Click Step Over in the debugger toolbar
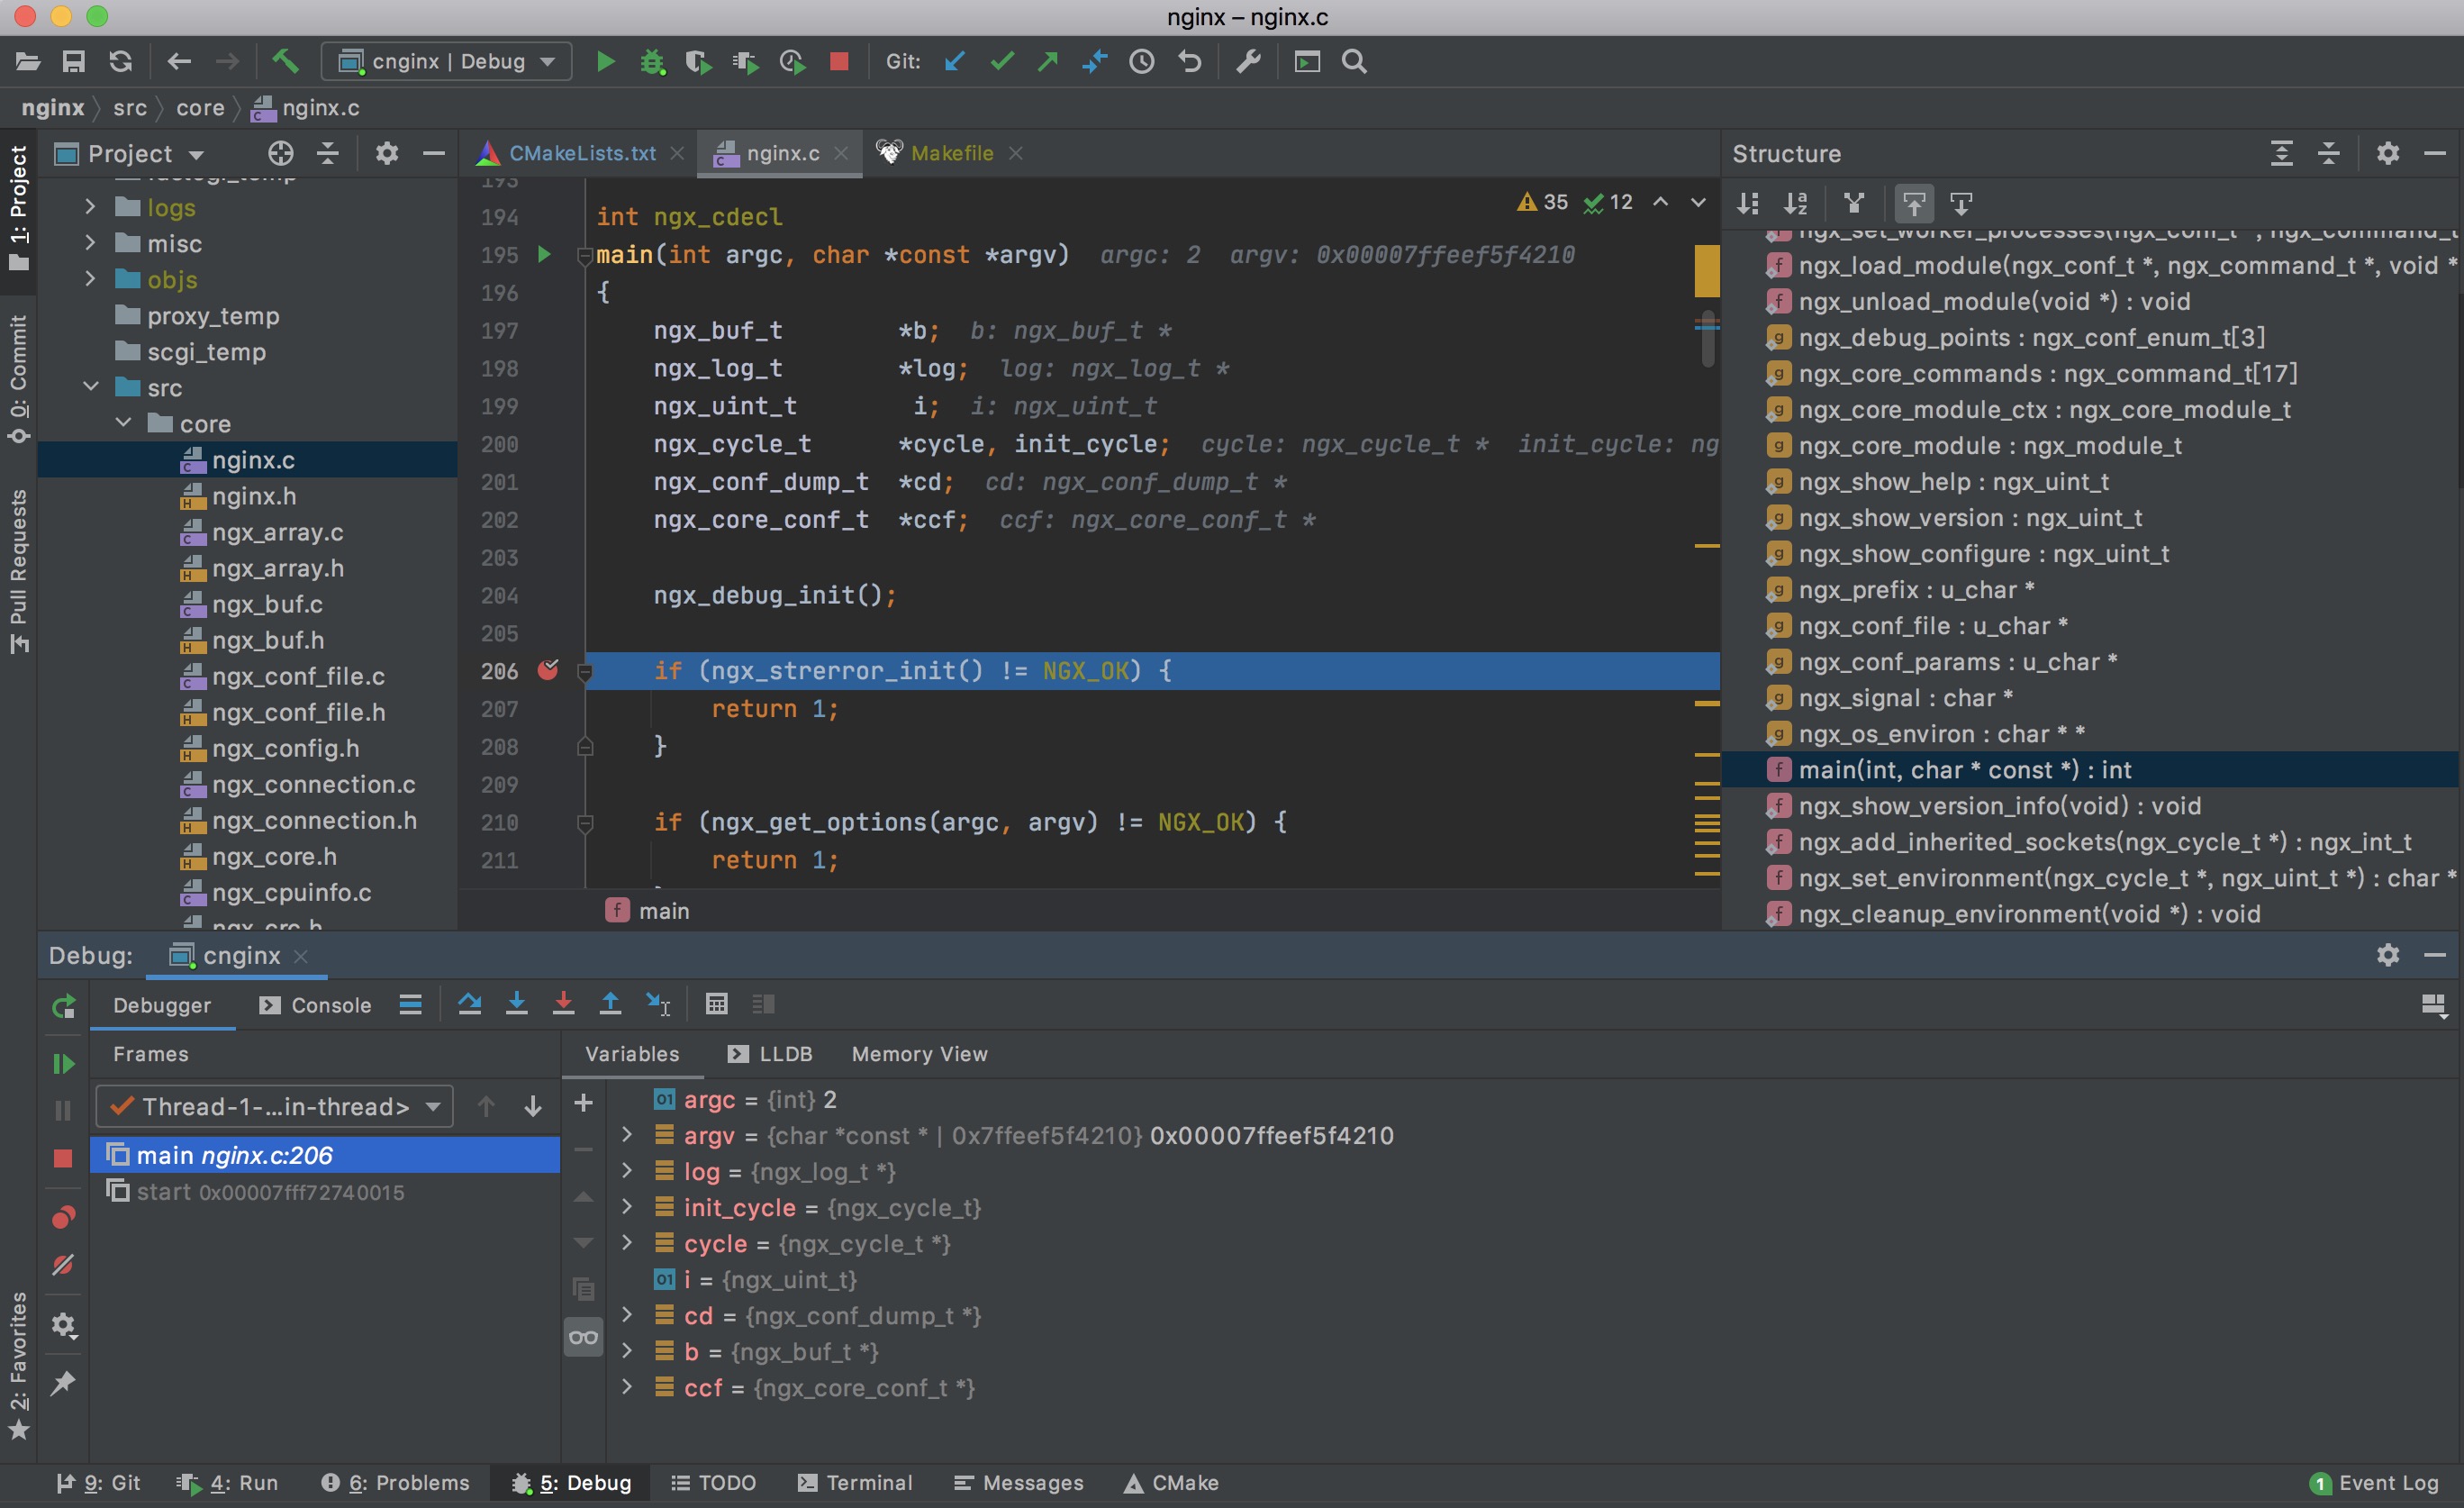The height and width of the screenshot is (1508, 2464). [x=469, y=1004]
